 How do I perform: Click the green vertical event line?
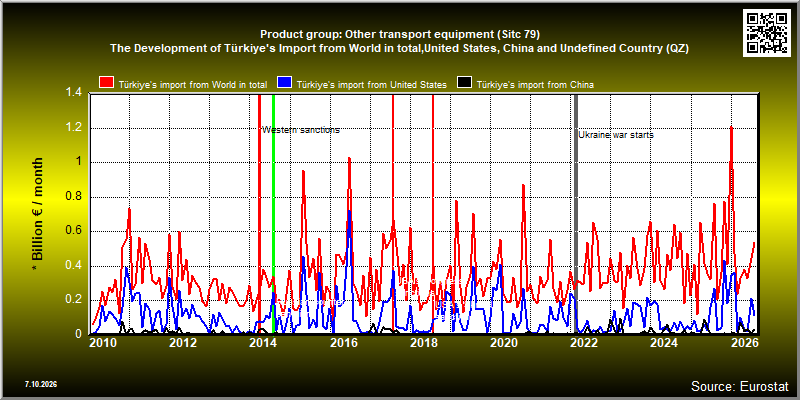(x=273, y=214)
